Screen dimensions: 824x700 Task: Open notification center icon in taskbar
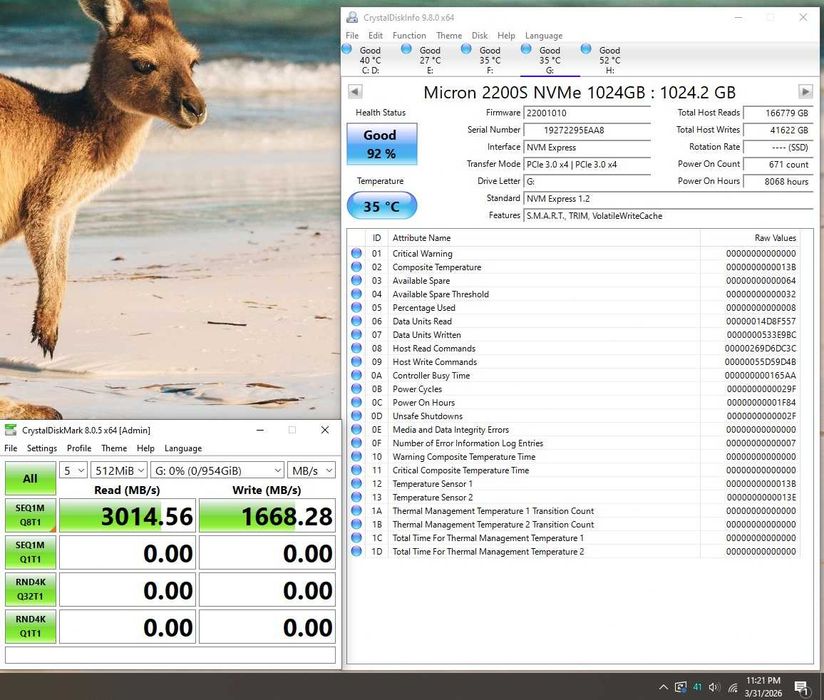tap(801, 687)
